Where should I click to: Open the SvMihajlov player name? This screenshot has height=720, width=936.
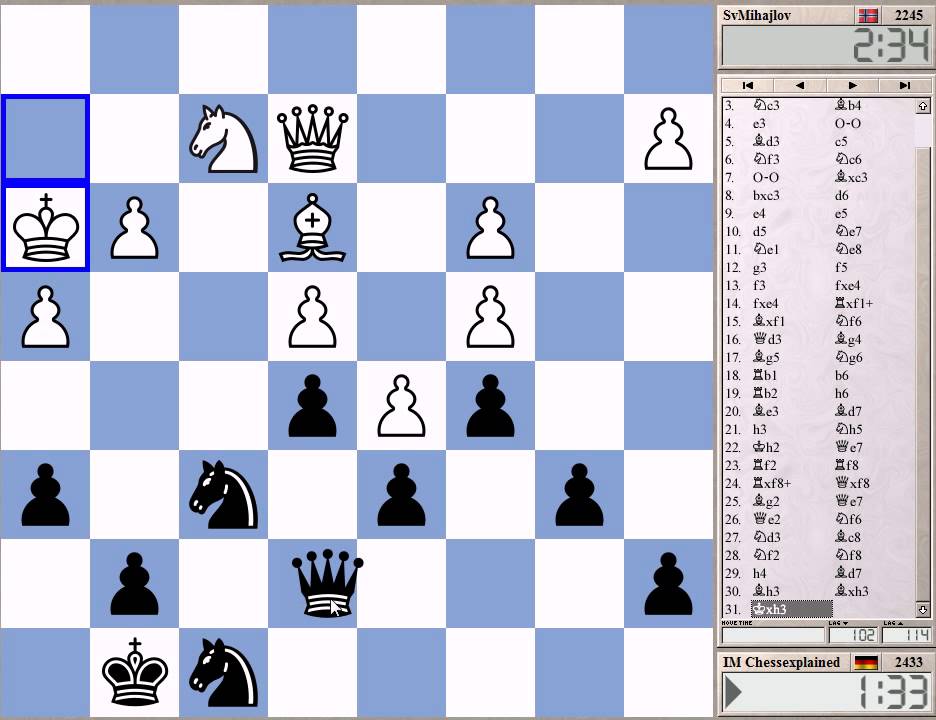click(x=757, y=16)
